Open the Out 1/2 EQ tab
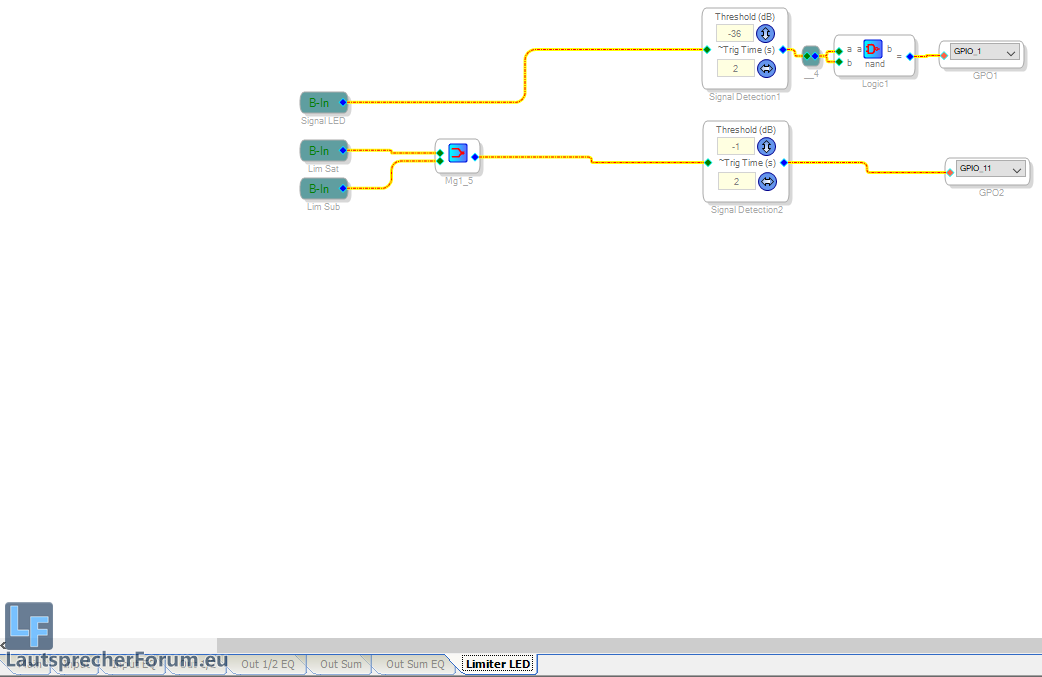This screenshot has width=1042, height=677. coord(268,664)
